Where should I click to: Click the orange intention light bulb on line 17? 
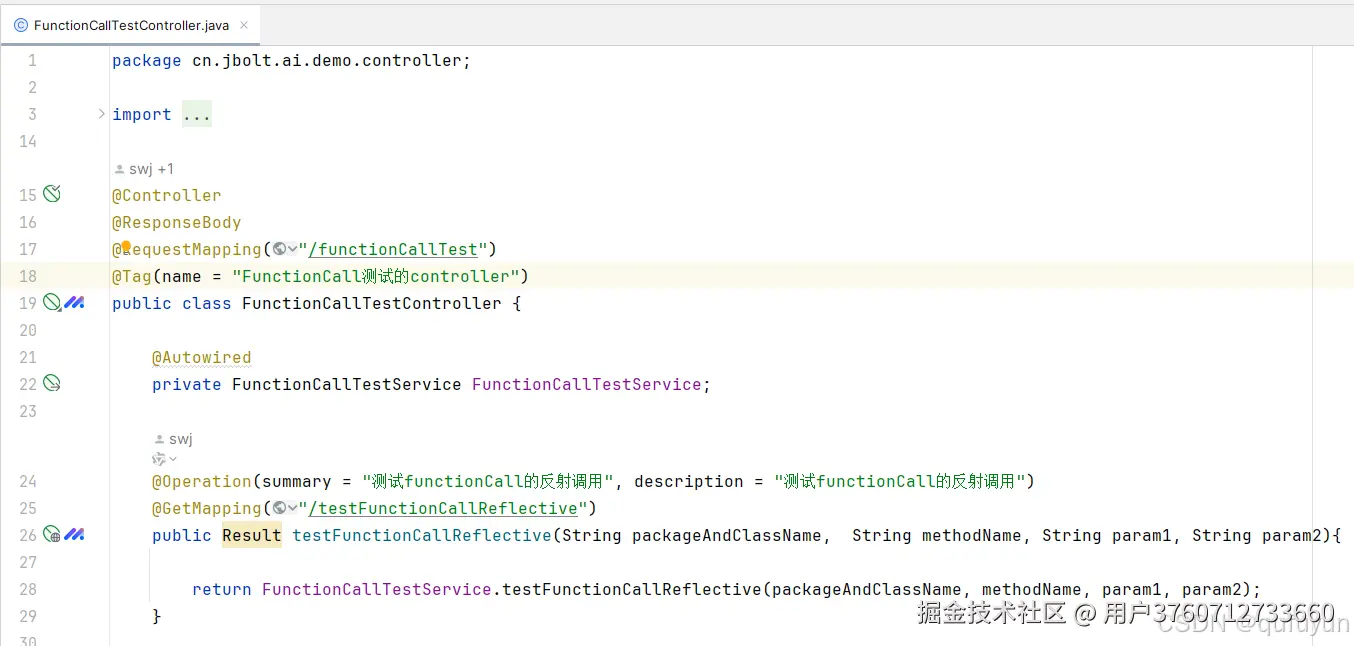point(126,246)
